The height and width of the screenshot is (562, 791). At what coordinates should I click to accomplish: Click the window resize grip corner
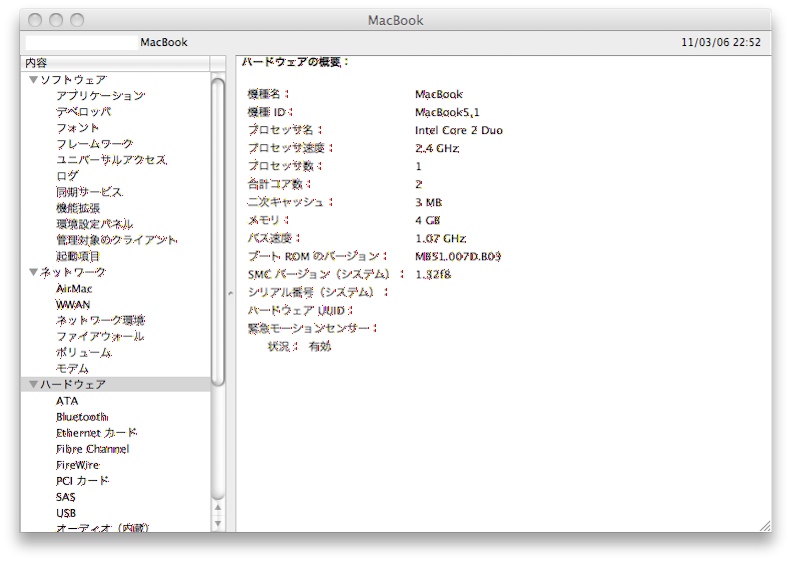coord(765,526)
